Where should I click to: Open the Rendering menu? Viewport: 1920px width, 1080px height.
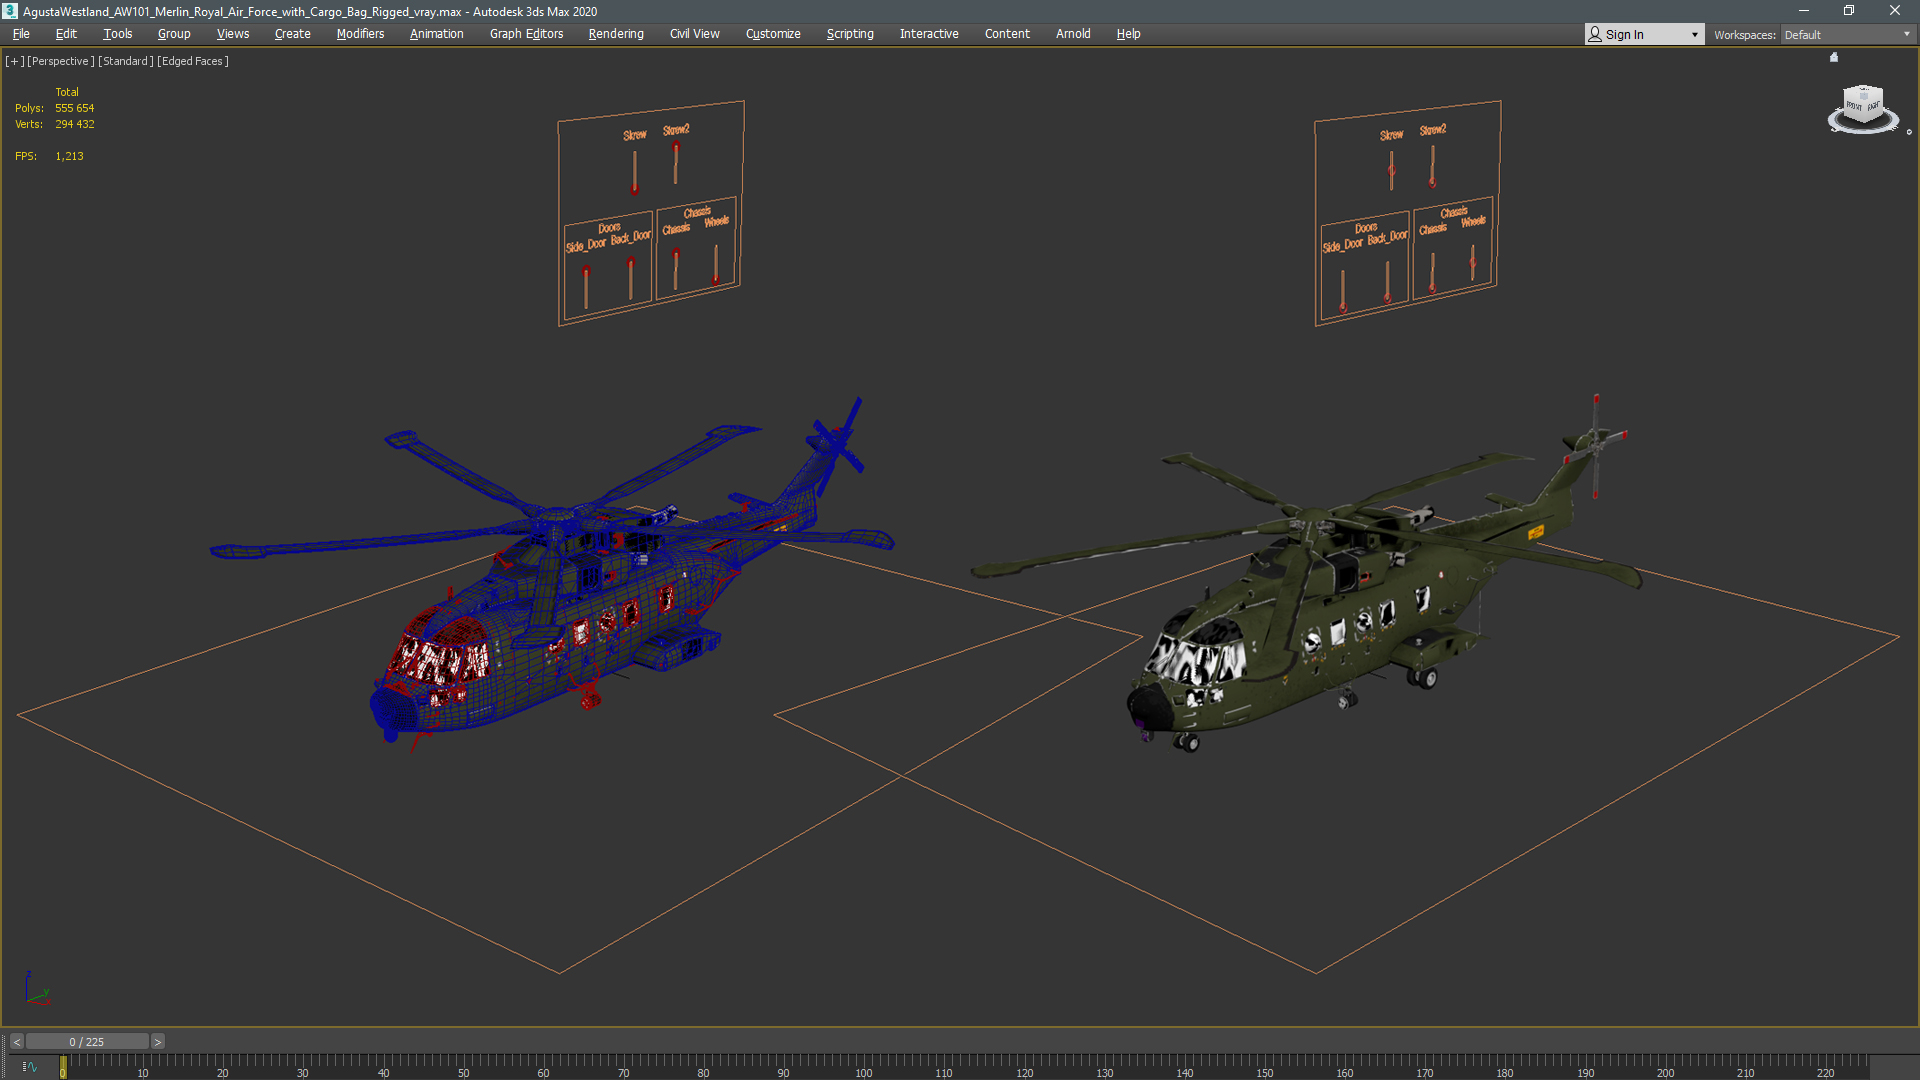[x=616, y=34]
